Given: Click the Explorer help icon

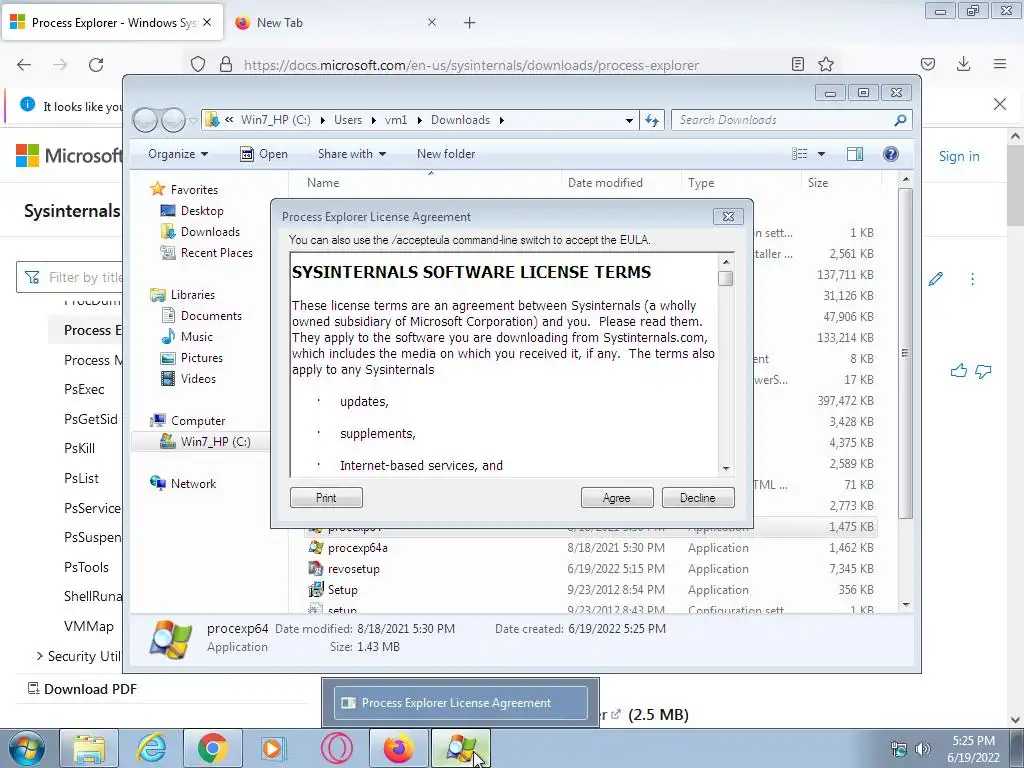Looking at the screenshot, I should [891, 154].
